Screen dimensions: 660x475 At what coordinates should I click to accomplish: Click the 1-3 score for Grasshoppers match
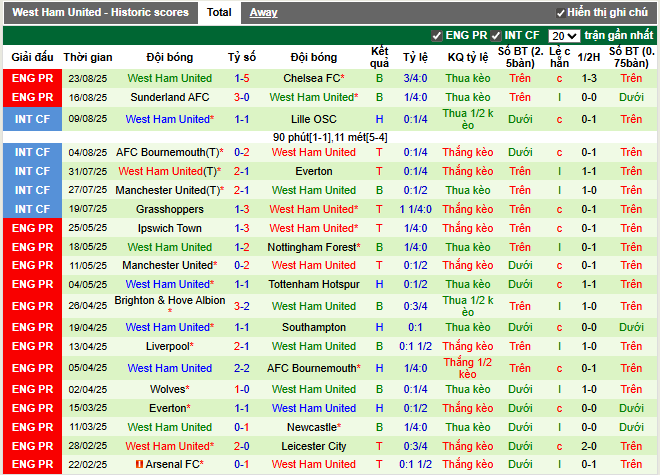coord(242,209)
